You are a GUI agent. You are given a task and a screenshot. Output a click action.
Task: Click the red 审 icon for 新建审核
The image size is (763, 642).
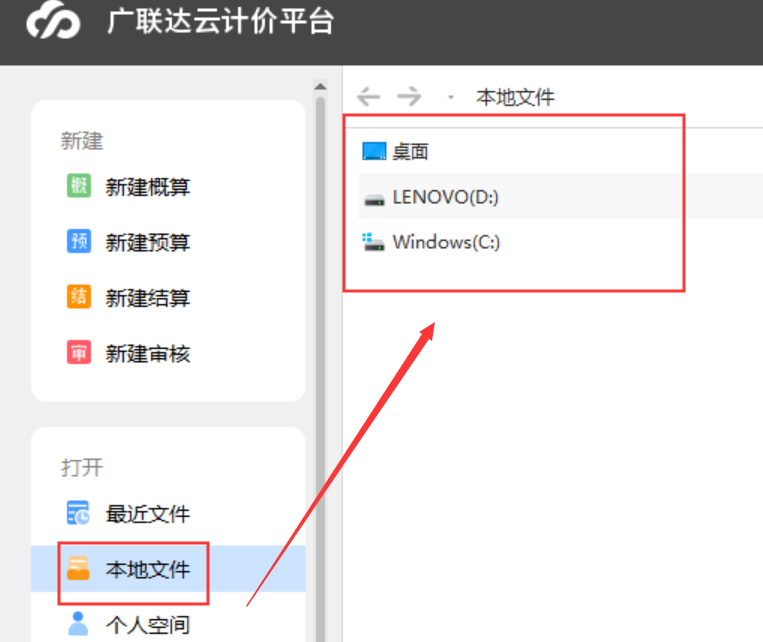79,352
